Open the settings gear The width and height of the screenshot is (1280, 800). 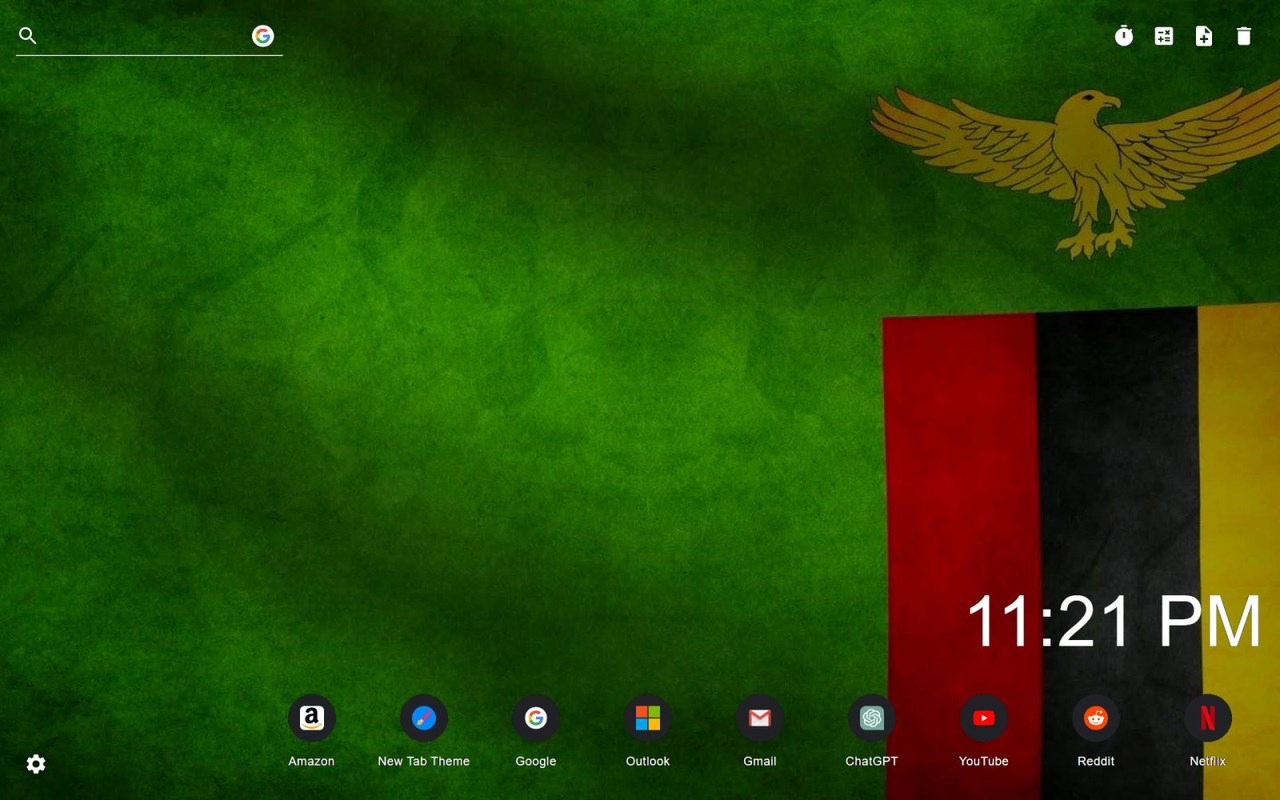point(36,764)
